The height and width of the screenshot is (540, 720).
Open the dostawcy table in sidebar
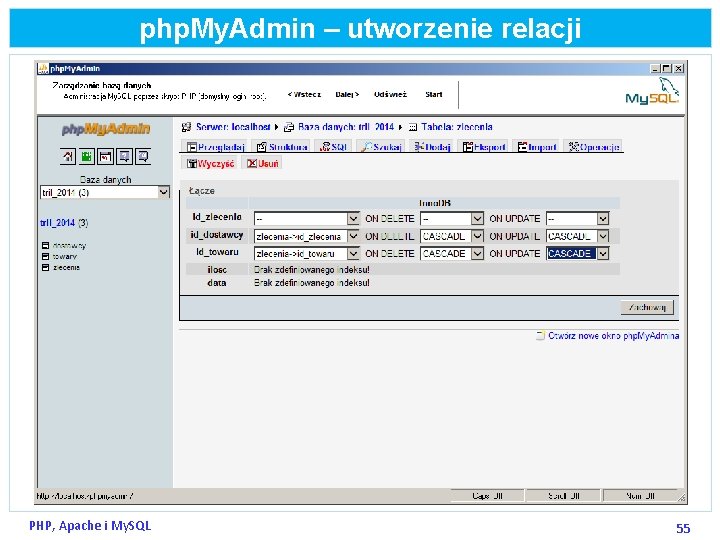pyautogui.click(x=69, y=246)
